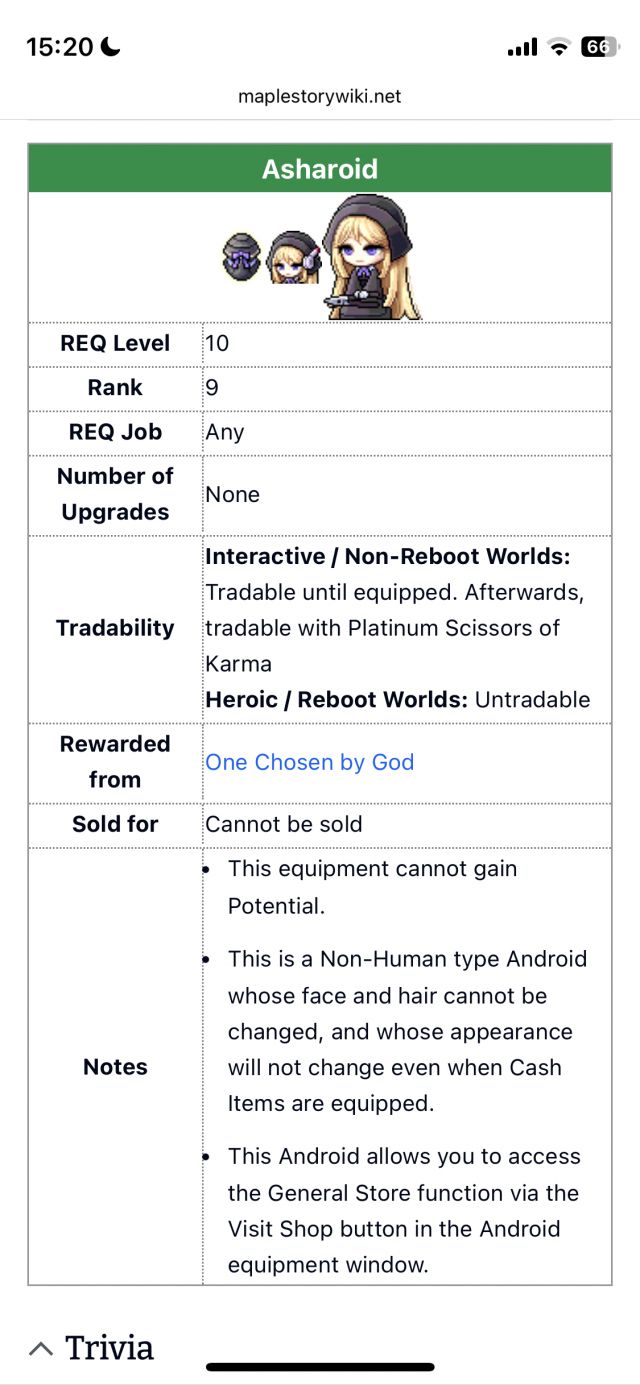This screenshot has height=1385, width=640.
Task: Collapse the Trivia section chevron
Action: point(41,1348)
